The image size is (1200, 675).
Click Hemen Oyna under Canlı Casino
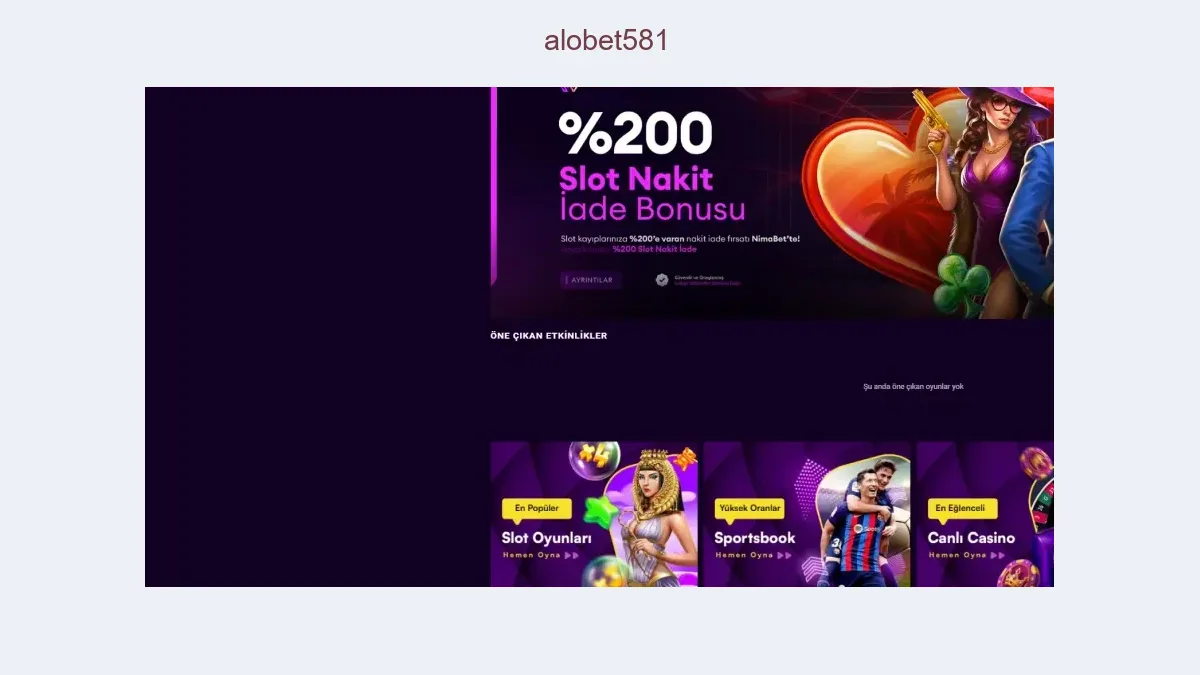(967, 555)
